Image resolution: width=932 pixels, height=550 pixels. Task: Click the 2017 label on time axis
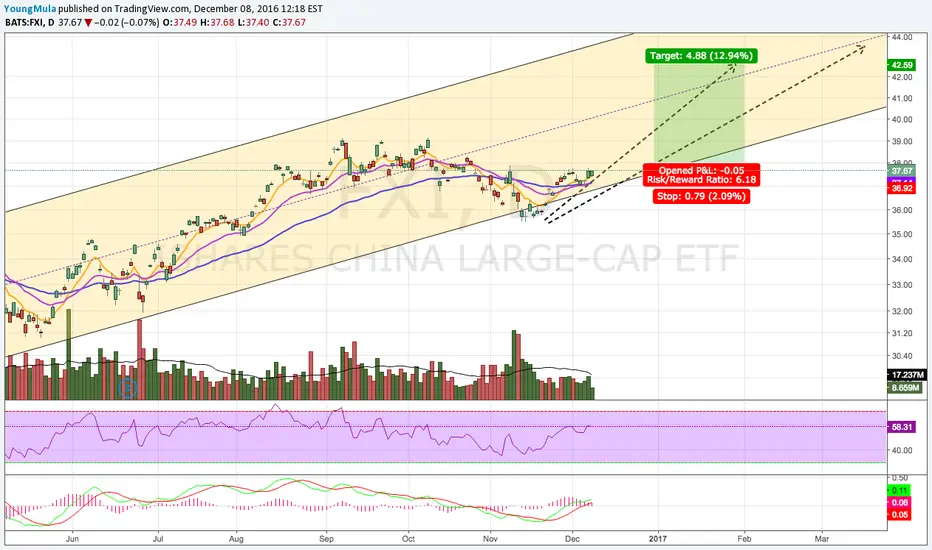[658, 539]
